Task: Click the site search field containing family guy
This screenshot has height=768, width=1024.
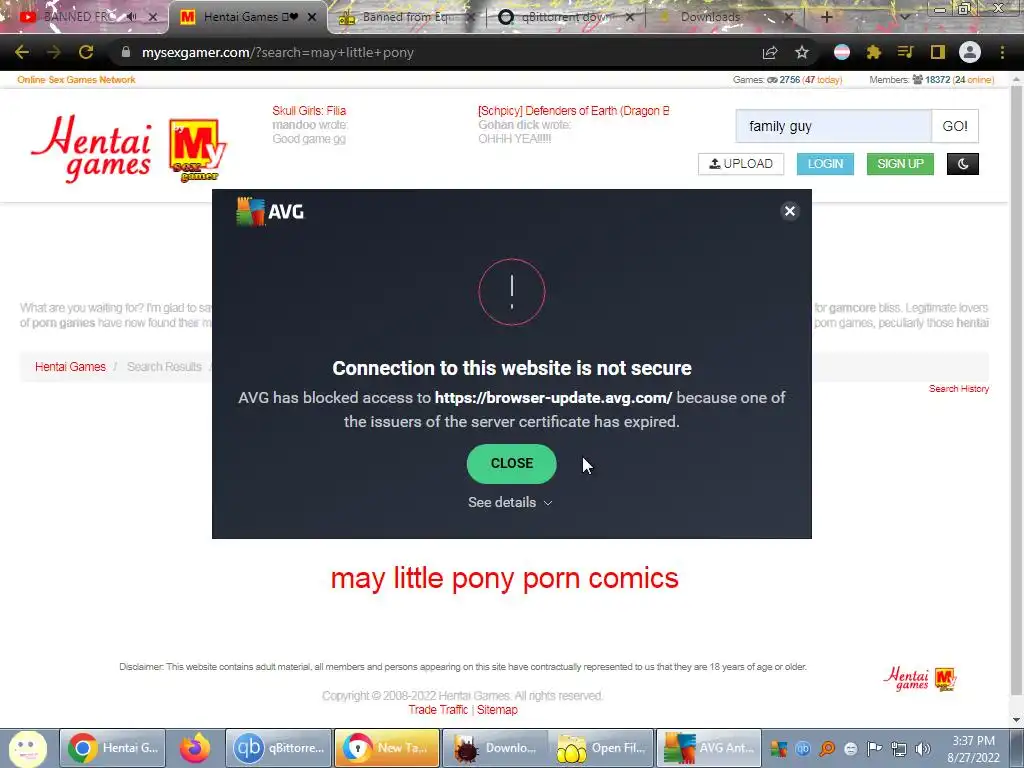Action: pos(833,126)
